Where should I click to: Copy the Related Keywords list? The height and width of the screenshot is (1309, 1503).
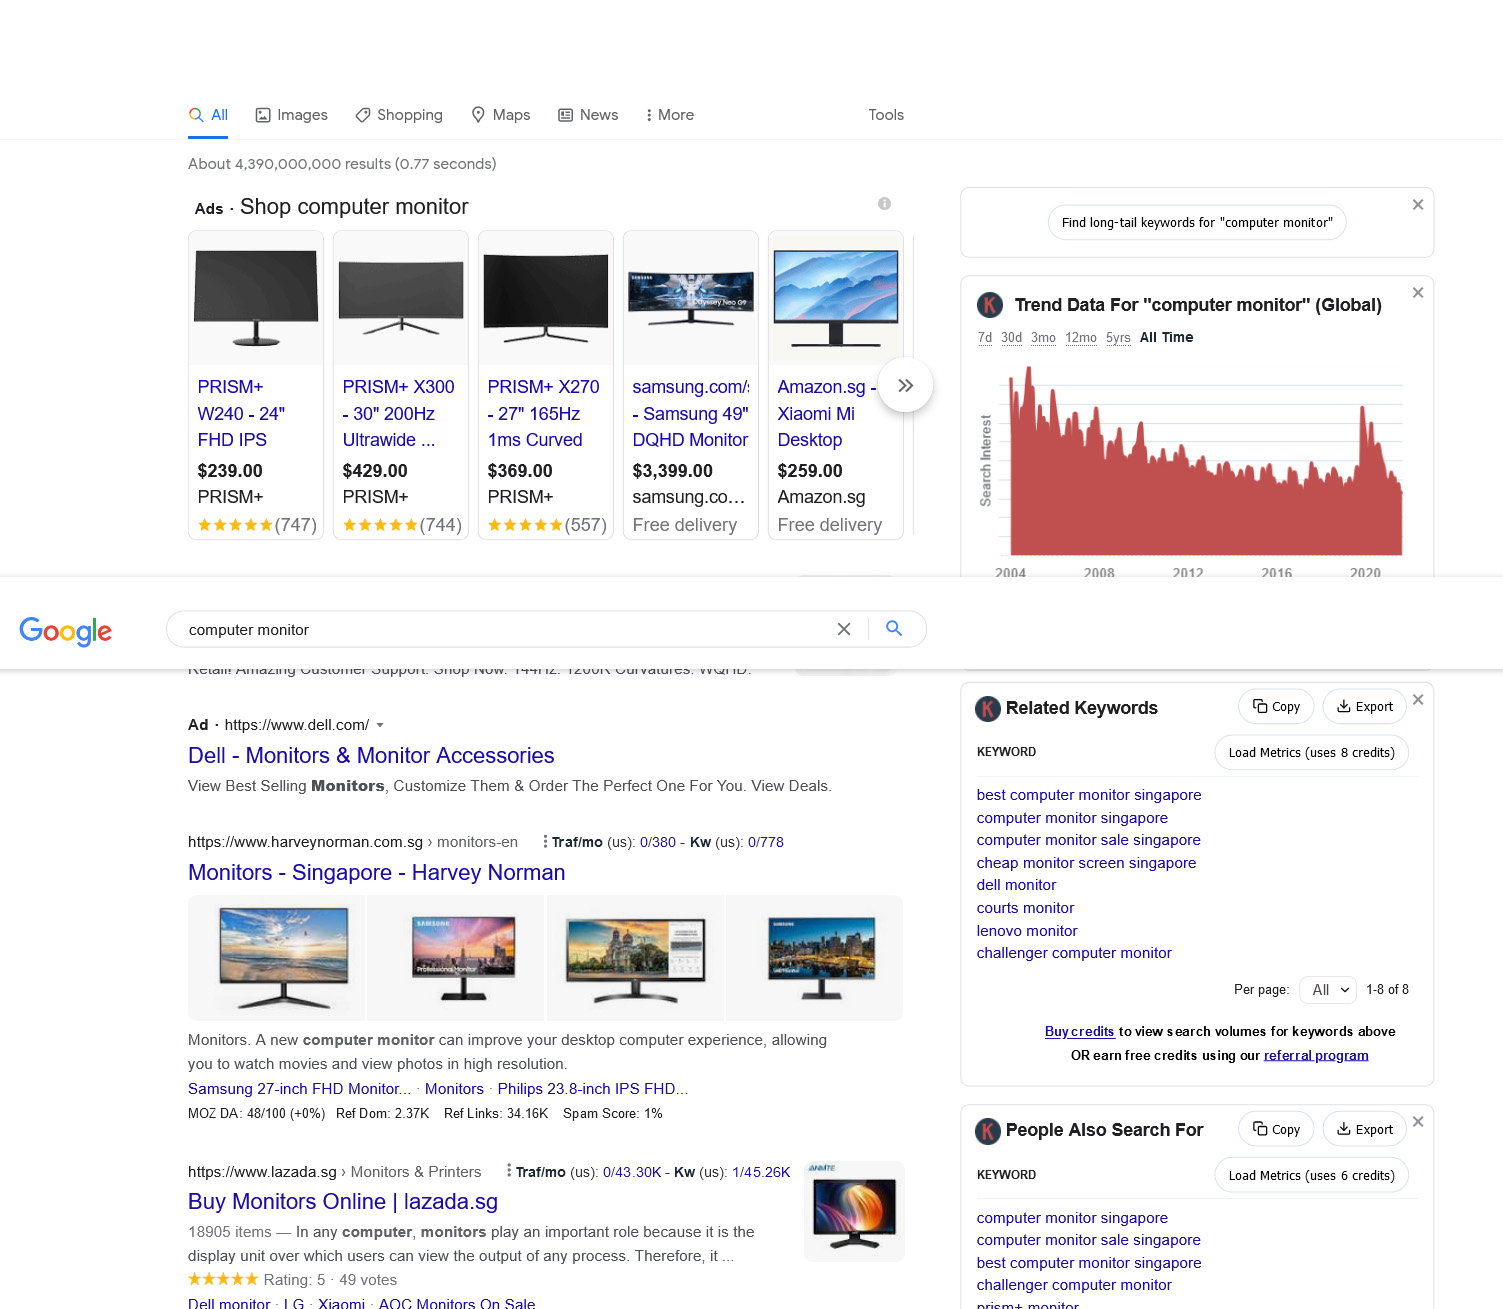(x=1276, y=706)
